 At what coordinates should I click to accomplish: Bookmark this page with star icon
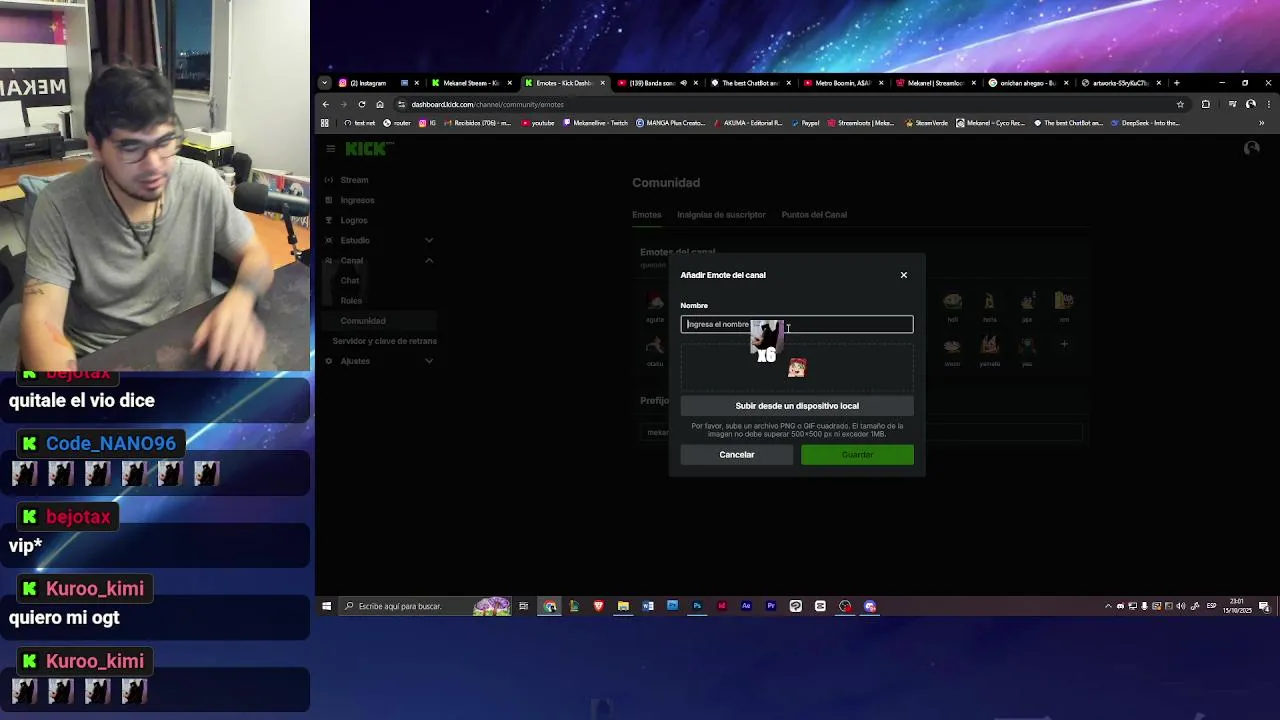1180,104
